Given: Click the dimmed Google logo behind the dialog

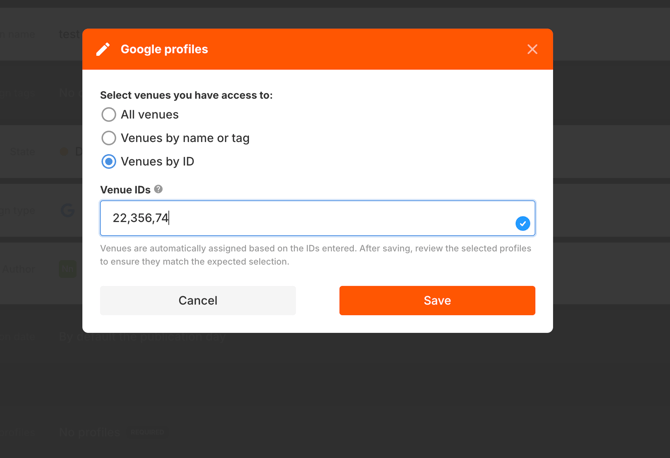Looking at the screenshot, I should (68, 210).
